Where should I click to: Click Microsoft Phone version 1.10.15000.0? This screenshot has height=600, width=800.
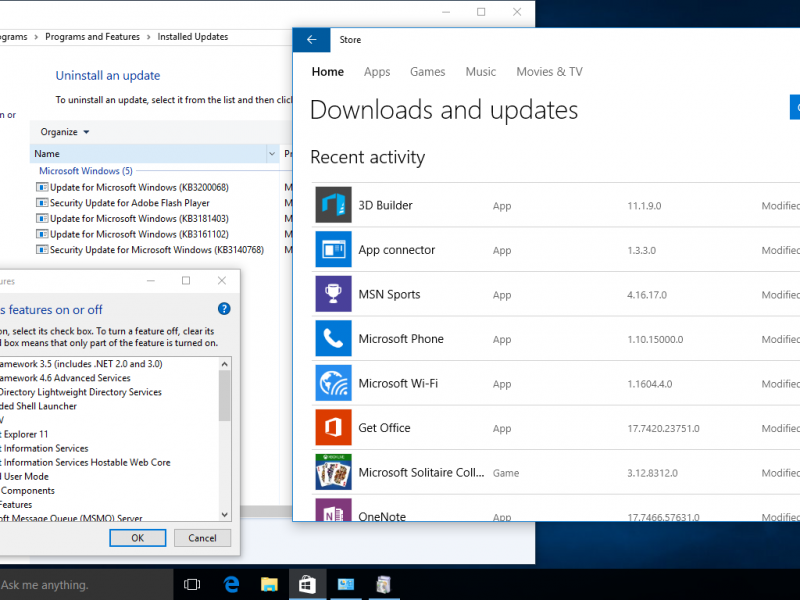[655, 339]
